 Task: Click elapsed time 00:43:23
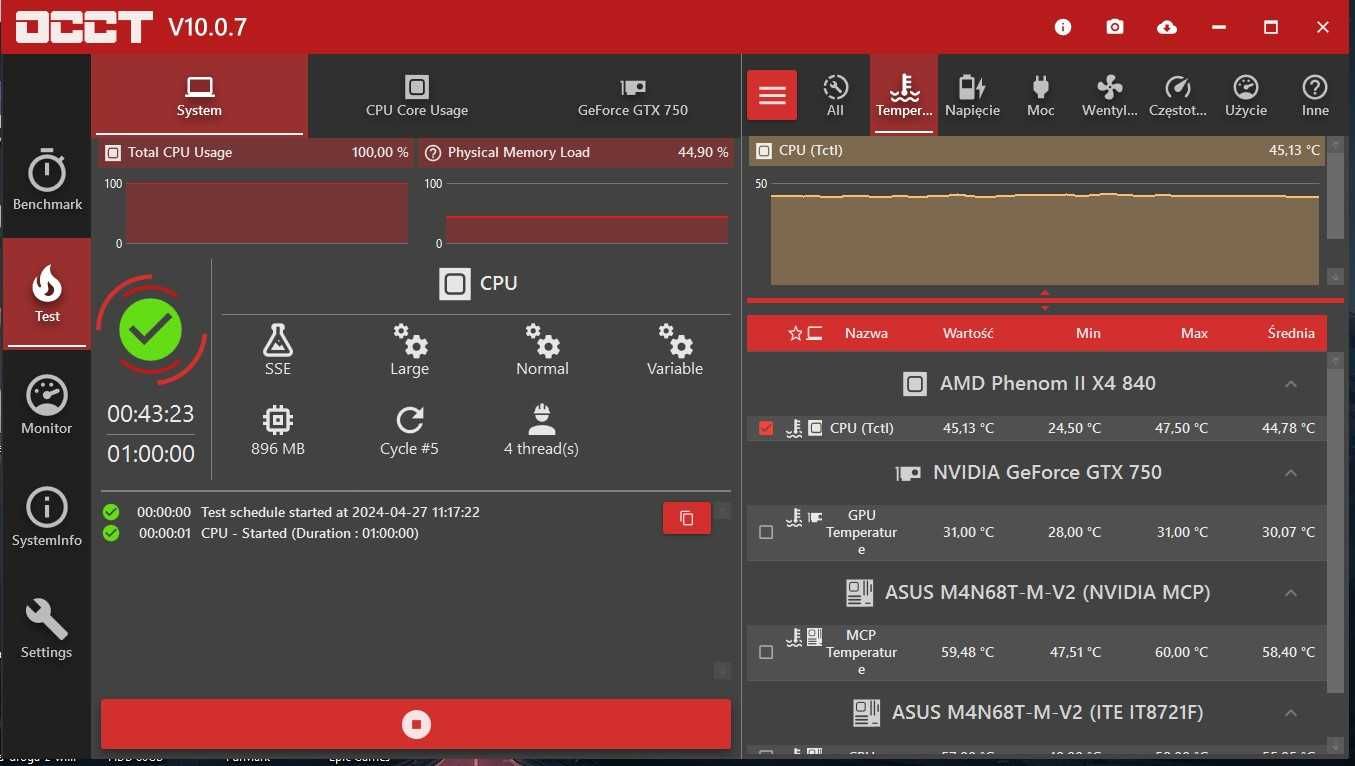[151, 414]
